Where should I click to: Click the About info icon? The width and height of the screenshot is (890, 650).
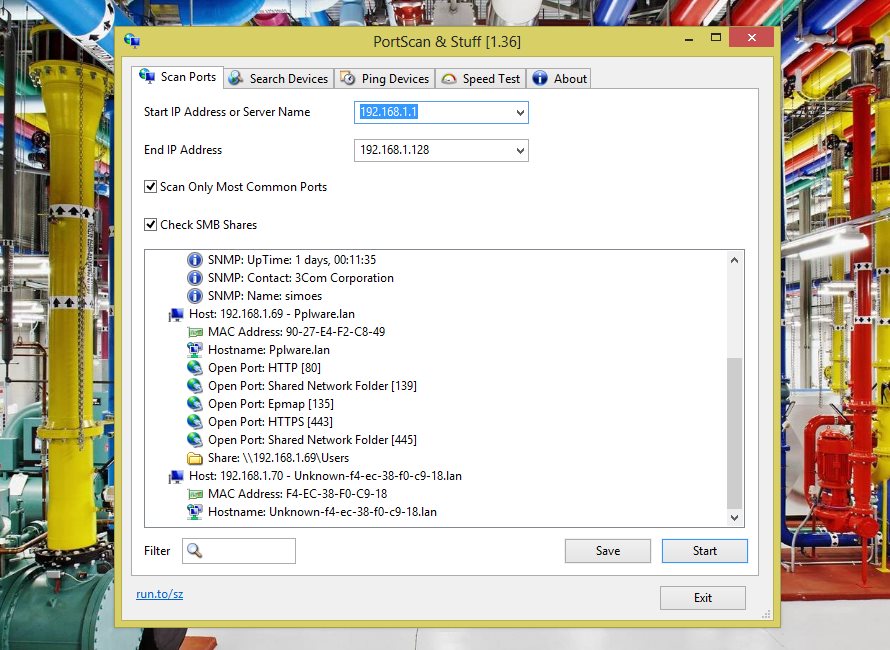(540, 78)
